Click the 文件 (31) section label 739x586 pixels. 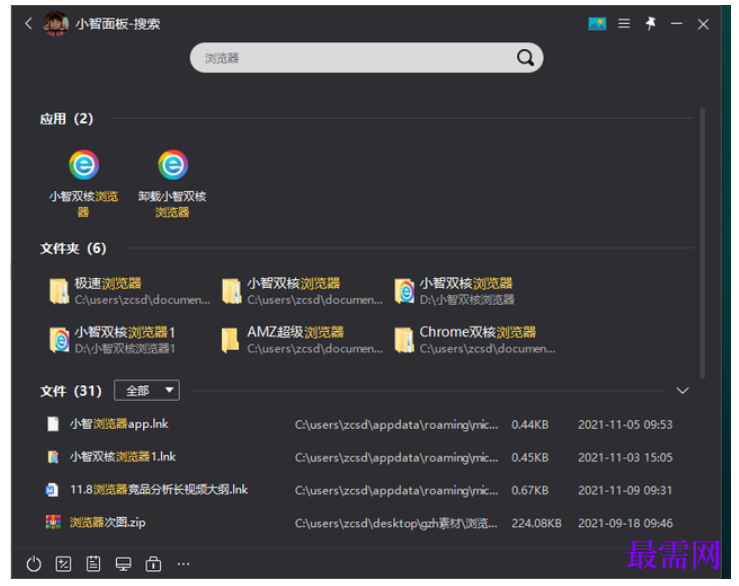point(71,391)
